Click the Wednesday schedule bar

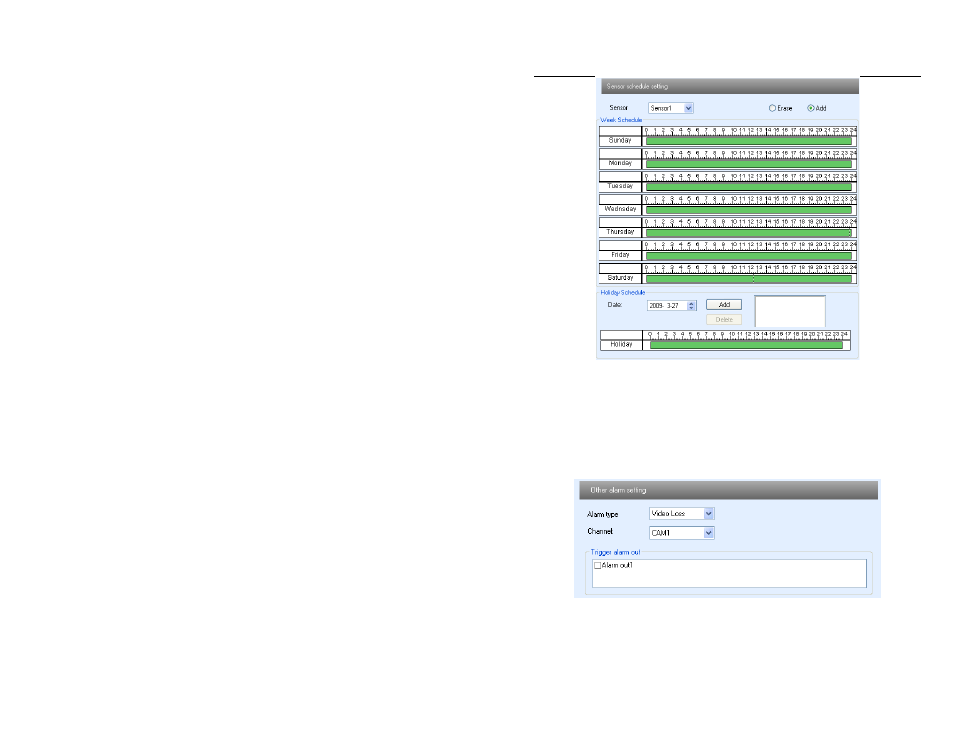point(748,210)
